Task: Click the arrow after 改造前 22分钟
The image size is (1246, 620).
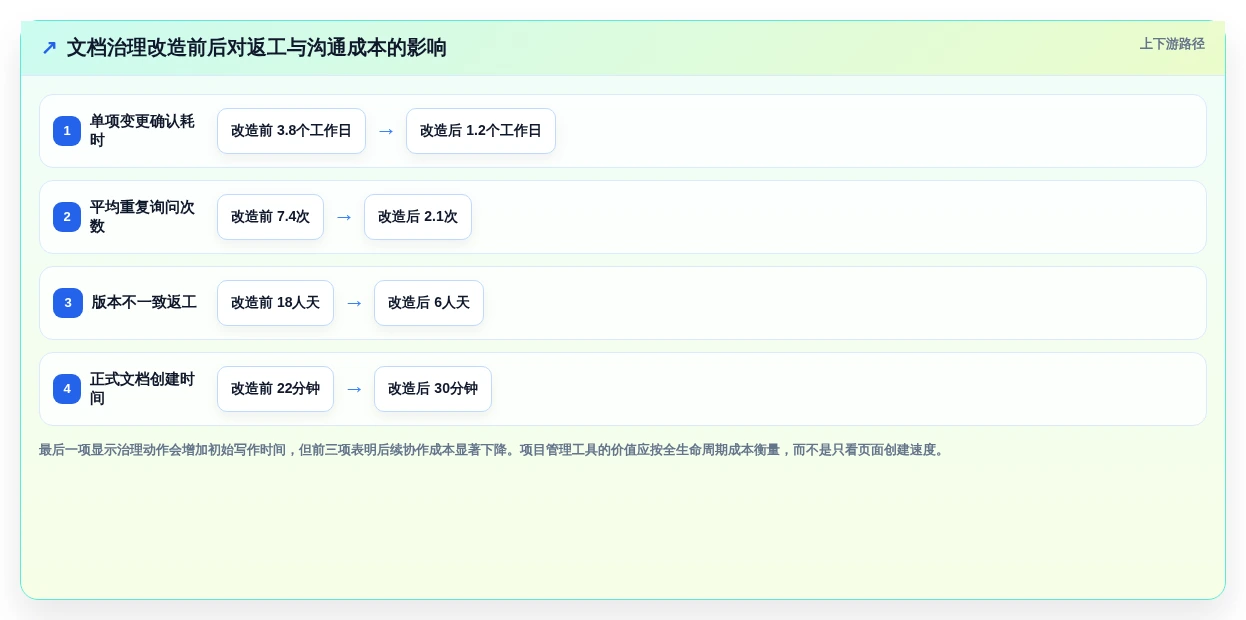Action: [354, 389]
